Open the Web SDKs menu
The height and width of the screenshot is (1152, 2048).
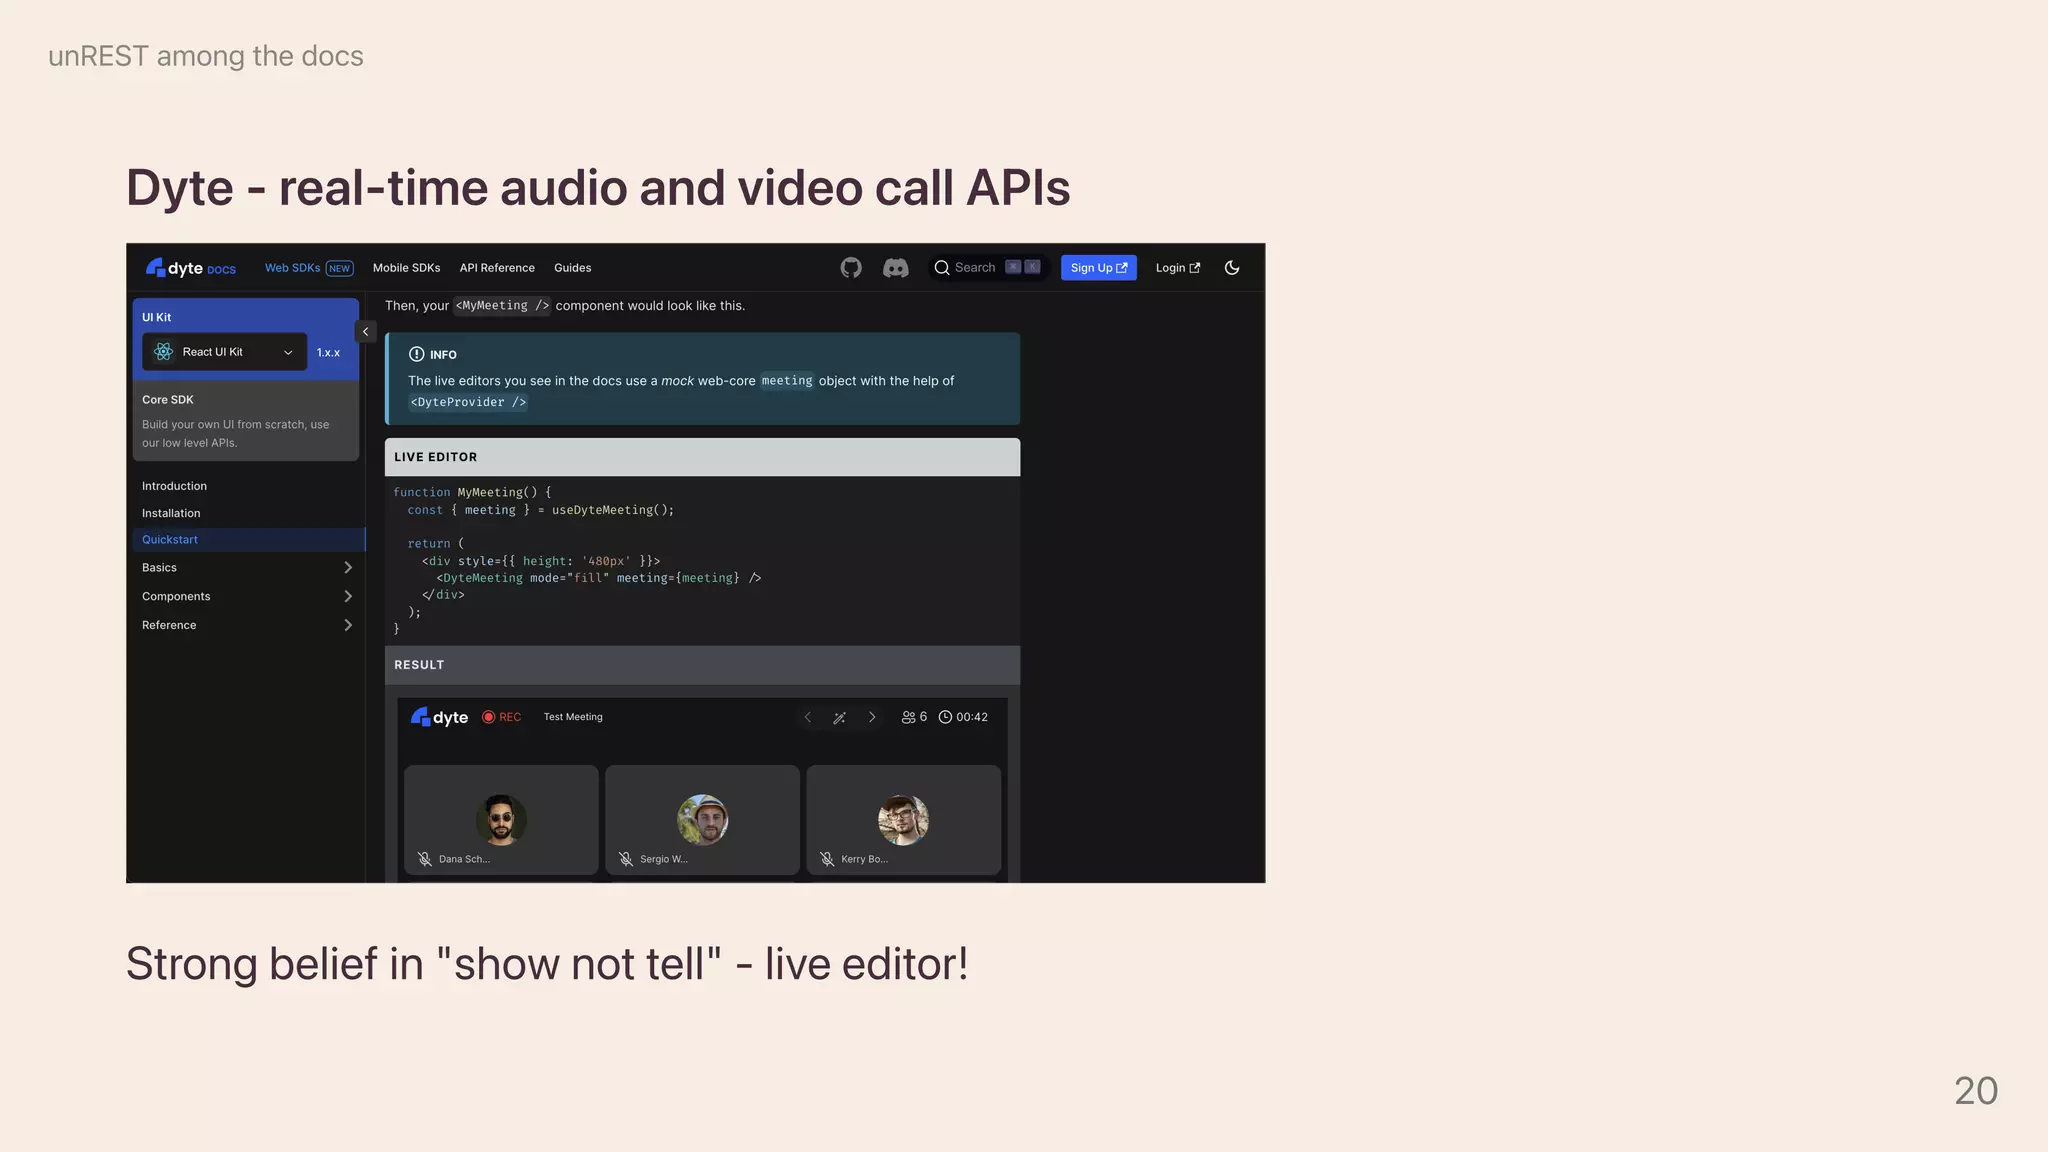click(293, 268)
